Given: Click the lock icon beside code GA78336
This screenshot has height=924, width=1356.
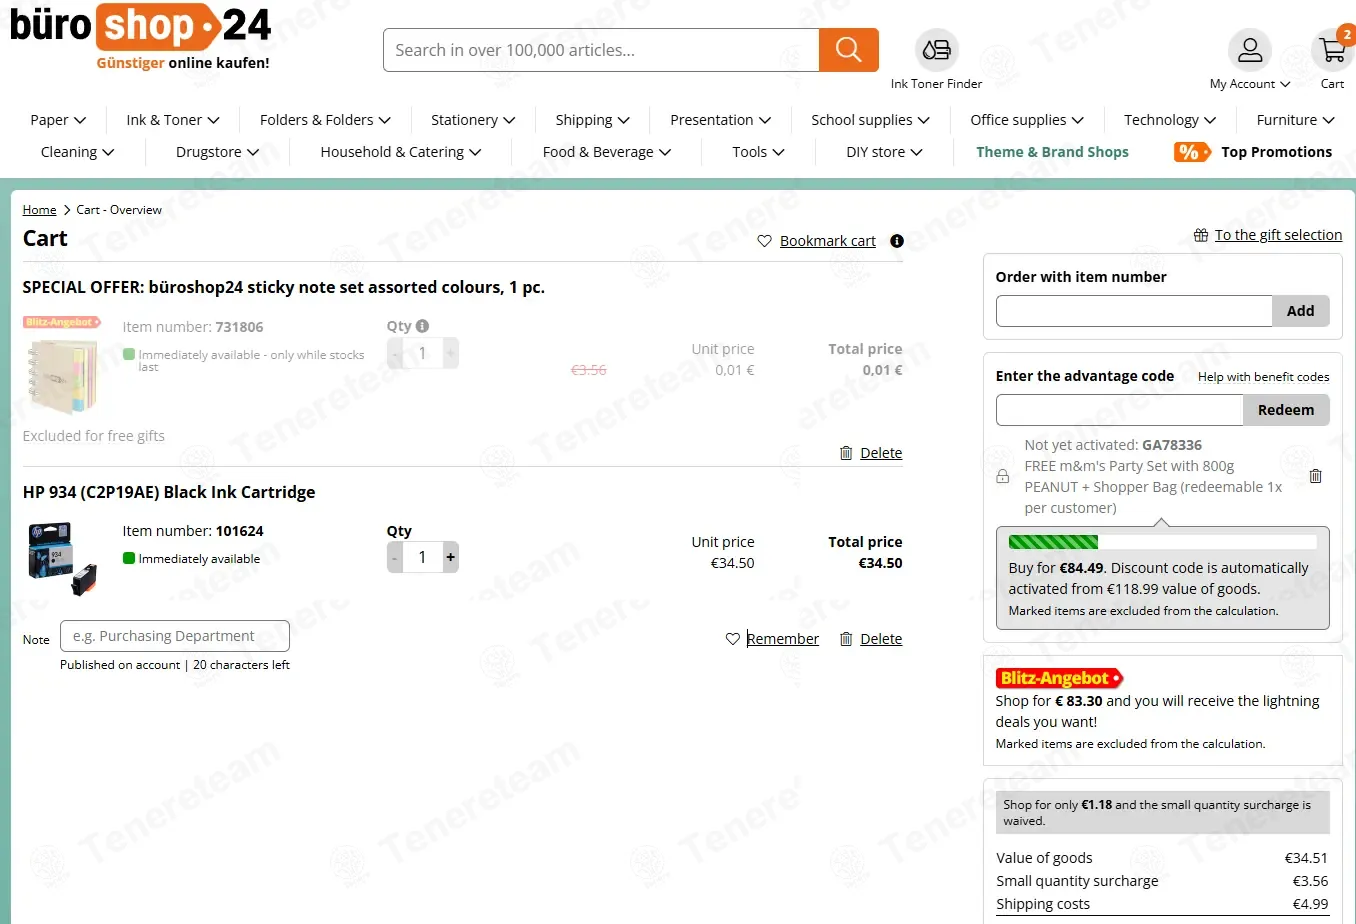Looking at the screenshot, I should (1003, 477).
